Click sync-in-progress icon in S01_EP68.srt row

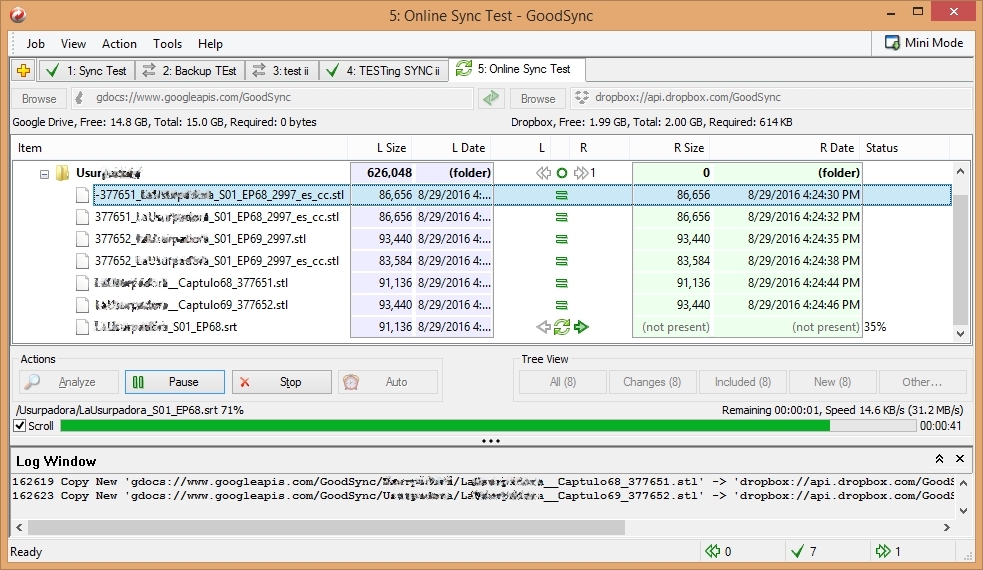click(562, 327)
